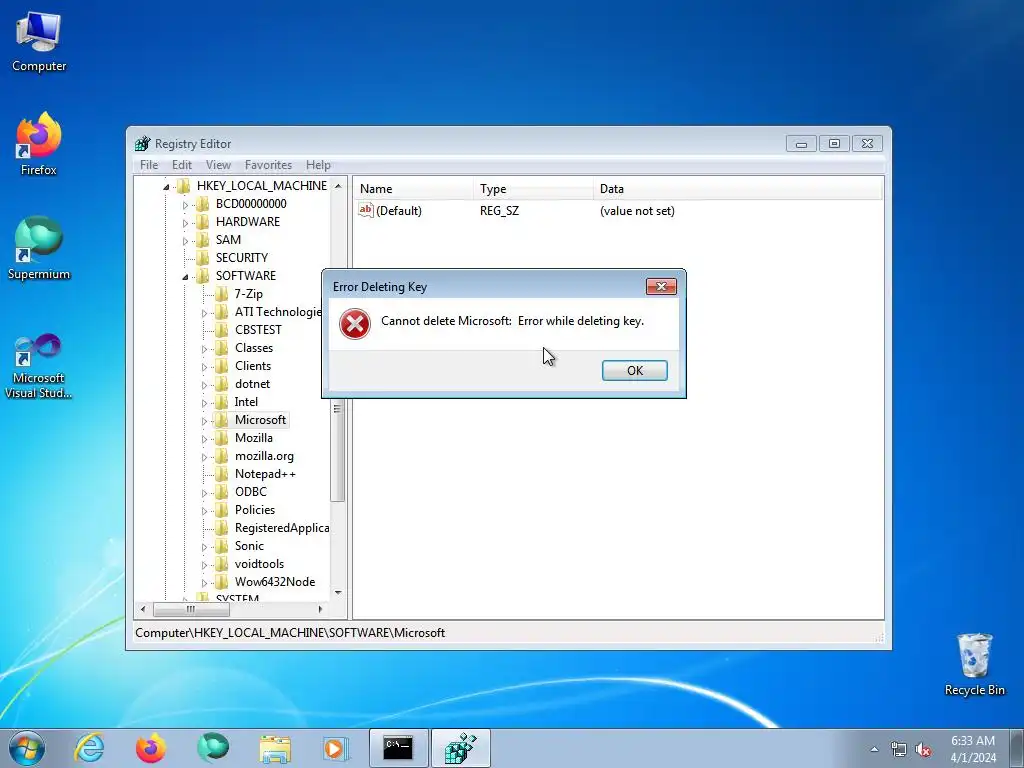Click the 7-Zip key folder icon
This screenshot has width=1024, height=768.
pyautogui.click(x=222, y=294)
